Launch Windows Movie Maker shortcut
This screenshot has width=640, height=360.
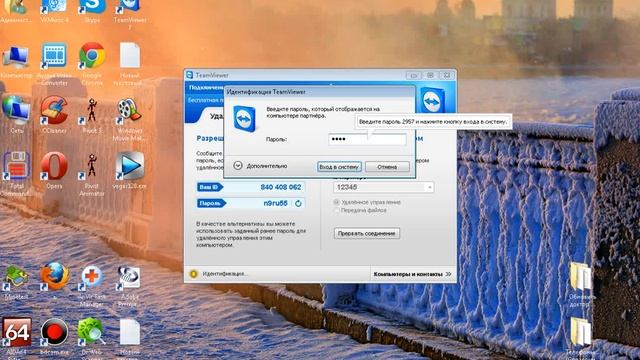(130, 110)
